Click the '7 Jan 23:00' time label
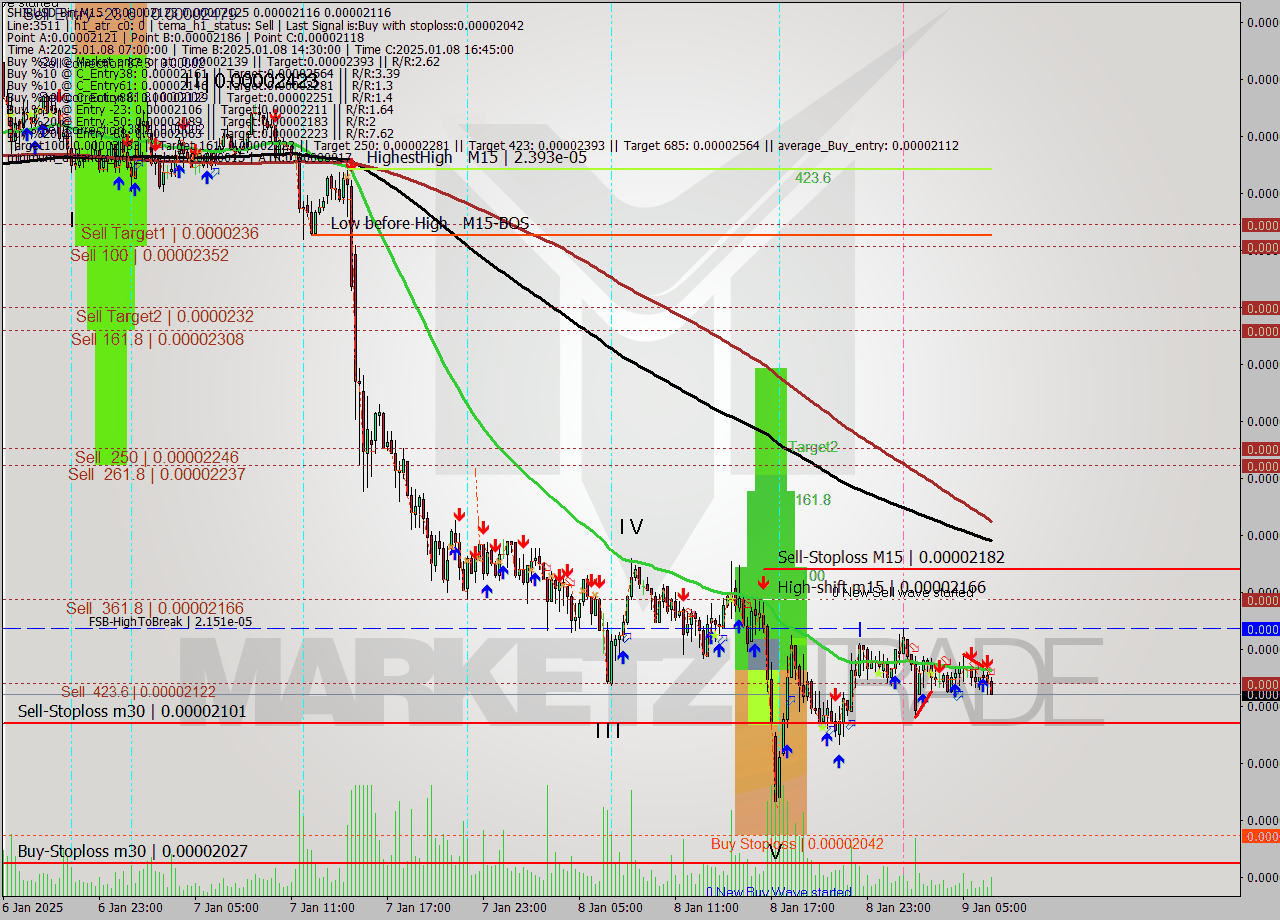 tap(514, 908)
